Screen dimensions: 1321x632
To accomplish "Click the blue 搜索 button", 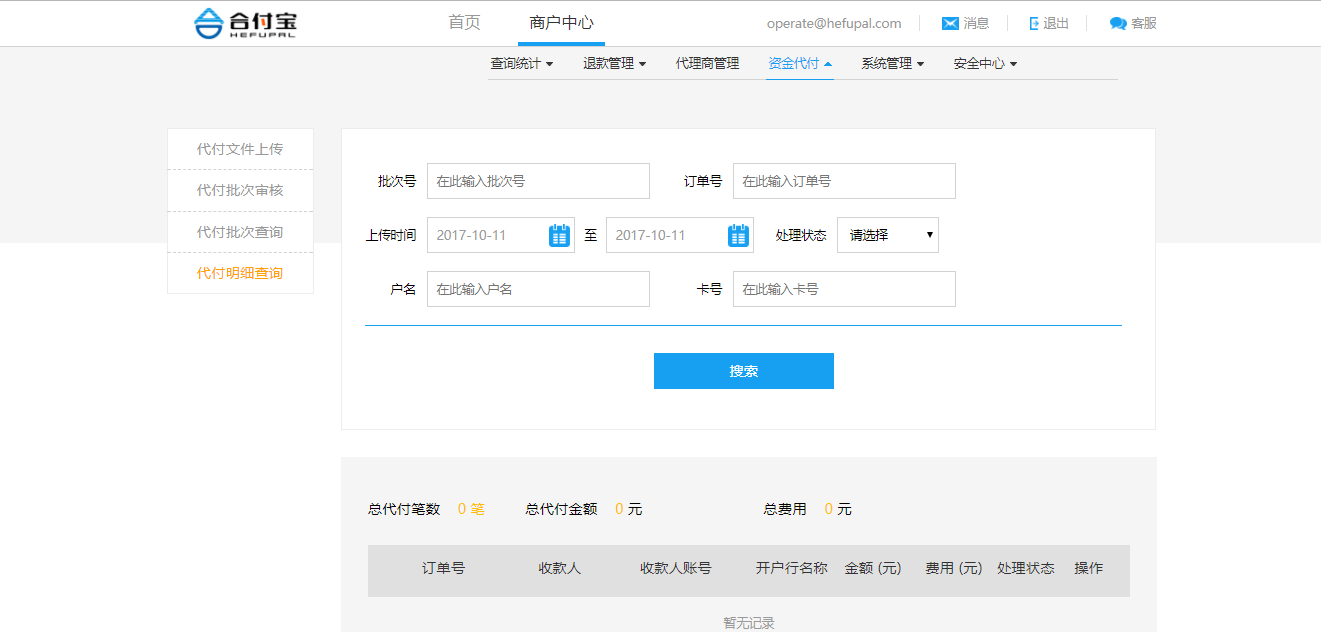I will coord(744,371).
